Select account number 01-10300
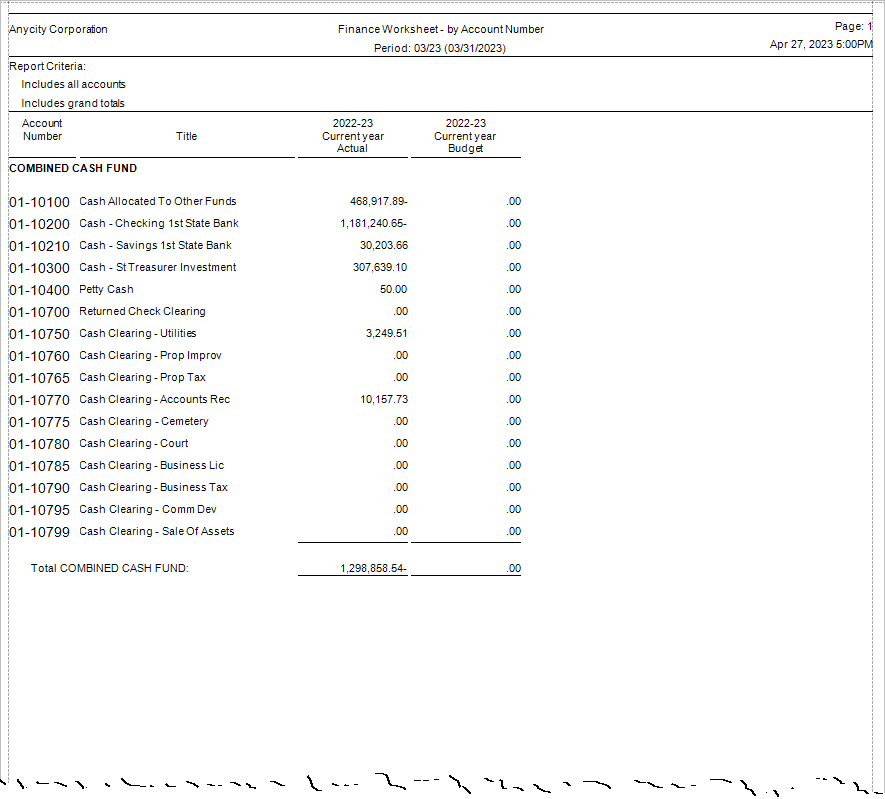The width and height of the screenshot is (885, 799). (x=39, y=268)
